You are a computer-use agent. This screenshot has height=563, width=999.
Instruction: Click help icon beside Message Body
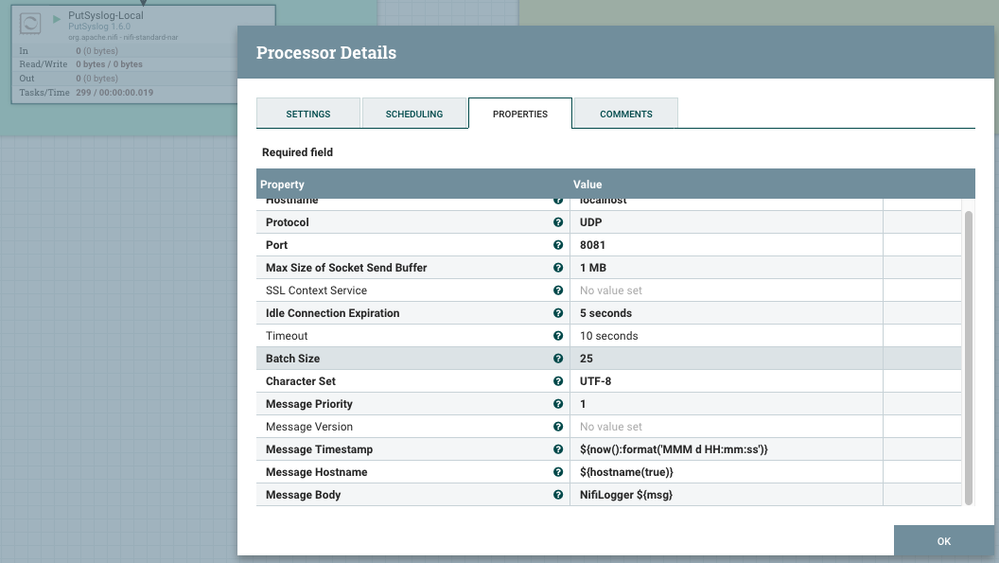coord(558,495)
